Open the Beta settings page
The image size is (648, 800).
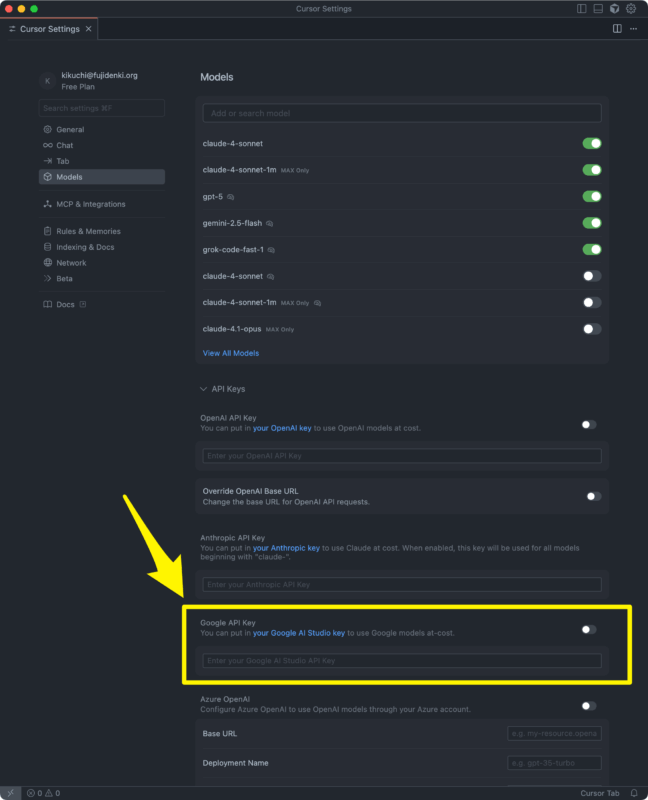[x=102, y=279]
